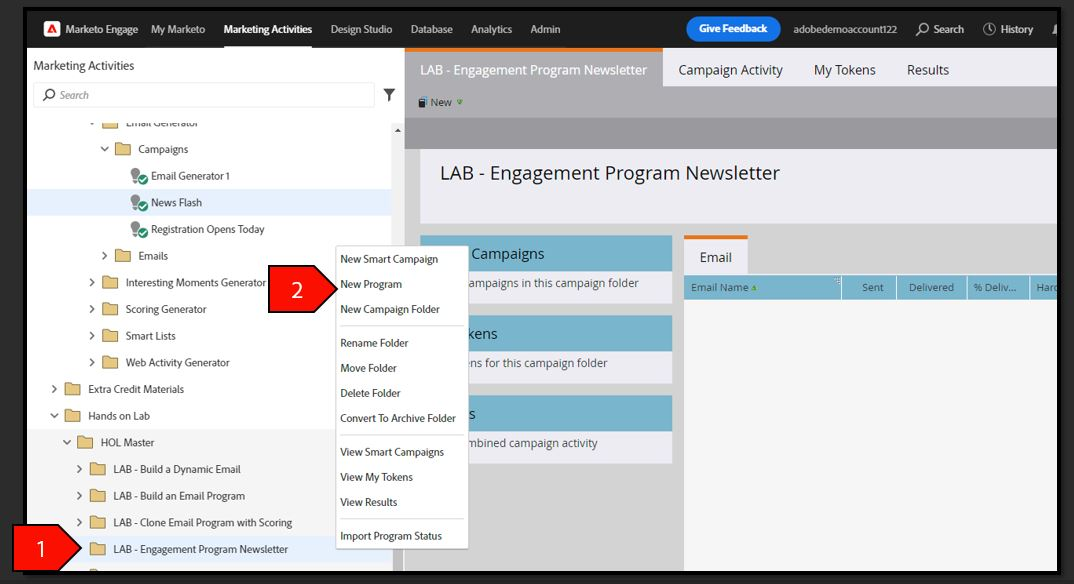
Task: Expand the Extra Credit Materials folder
Action: tap(54, 390)
